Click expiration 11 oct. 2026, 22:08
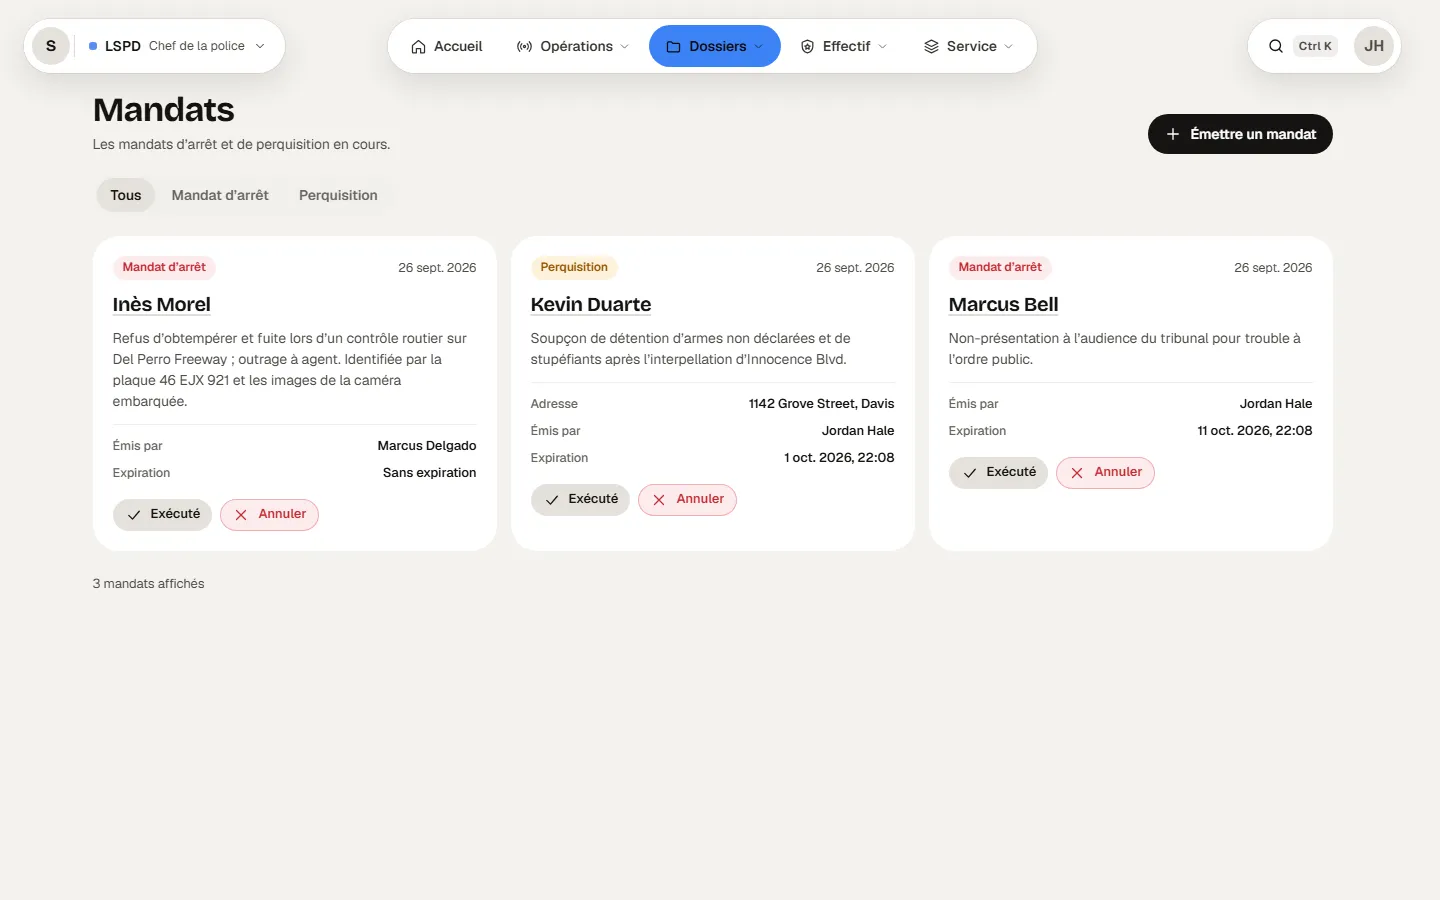Viewport: 1440px width, 900px height. click(1255, 431)
